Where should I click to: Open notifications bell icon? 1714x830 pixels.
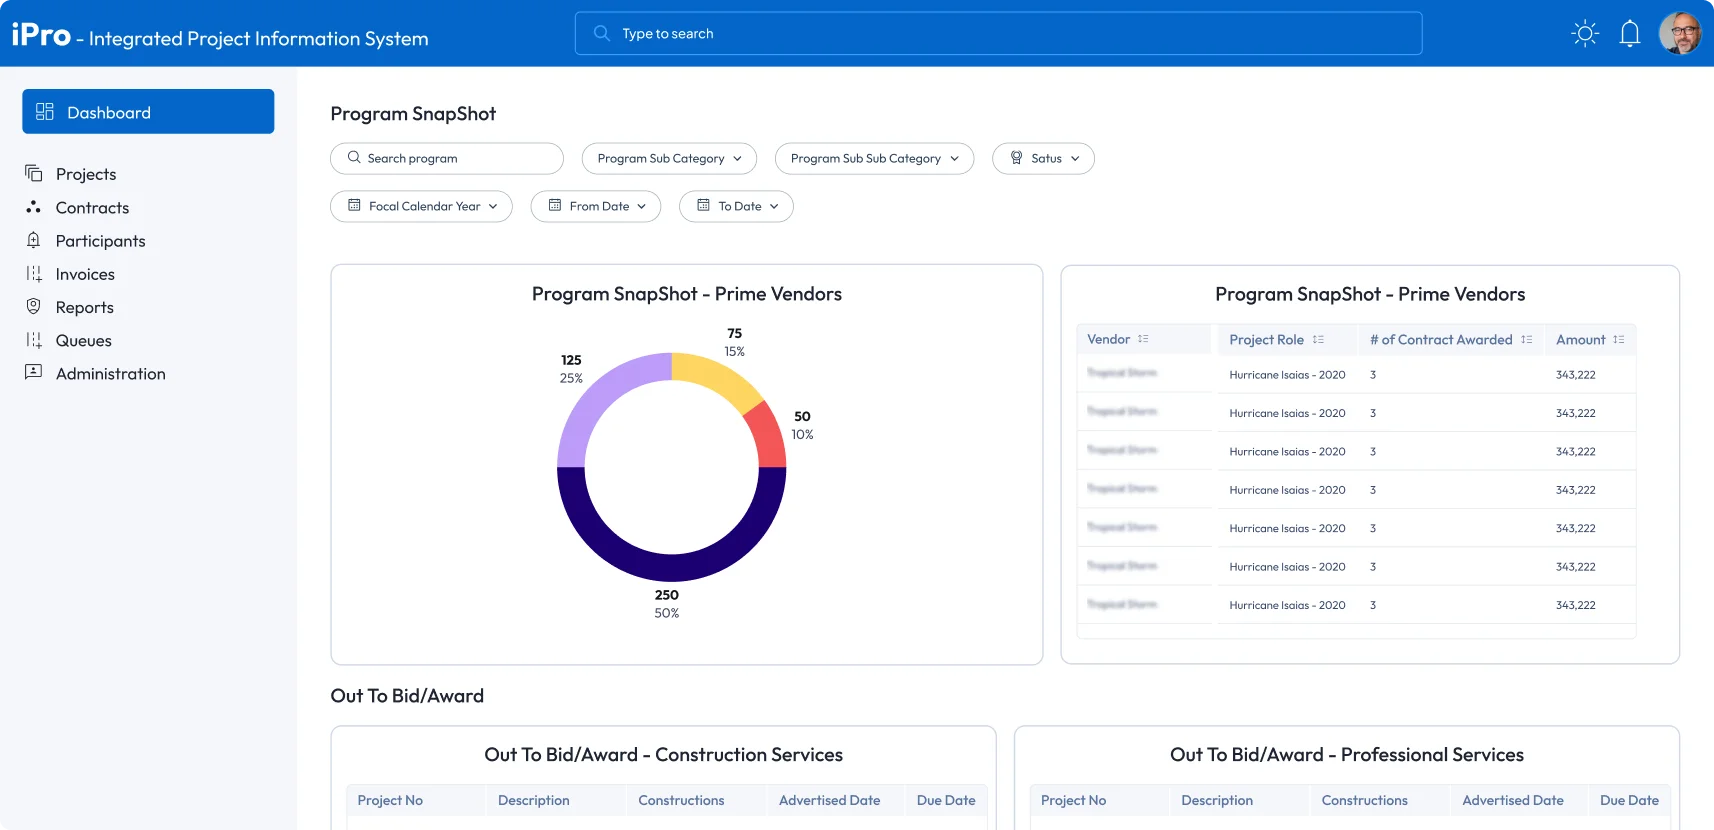coord(1630,34)
